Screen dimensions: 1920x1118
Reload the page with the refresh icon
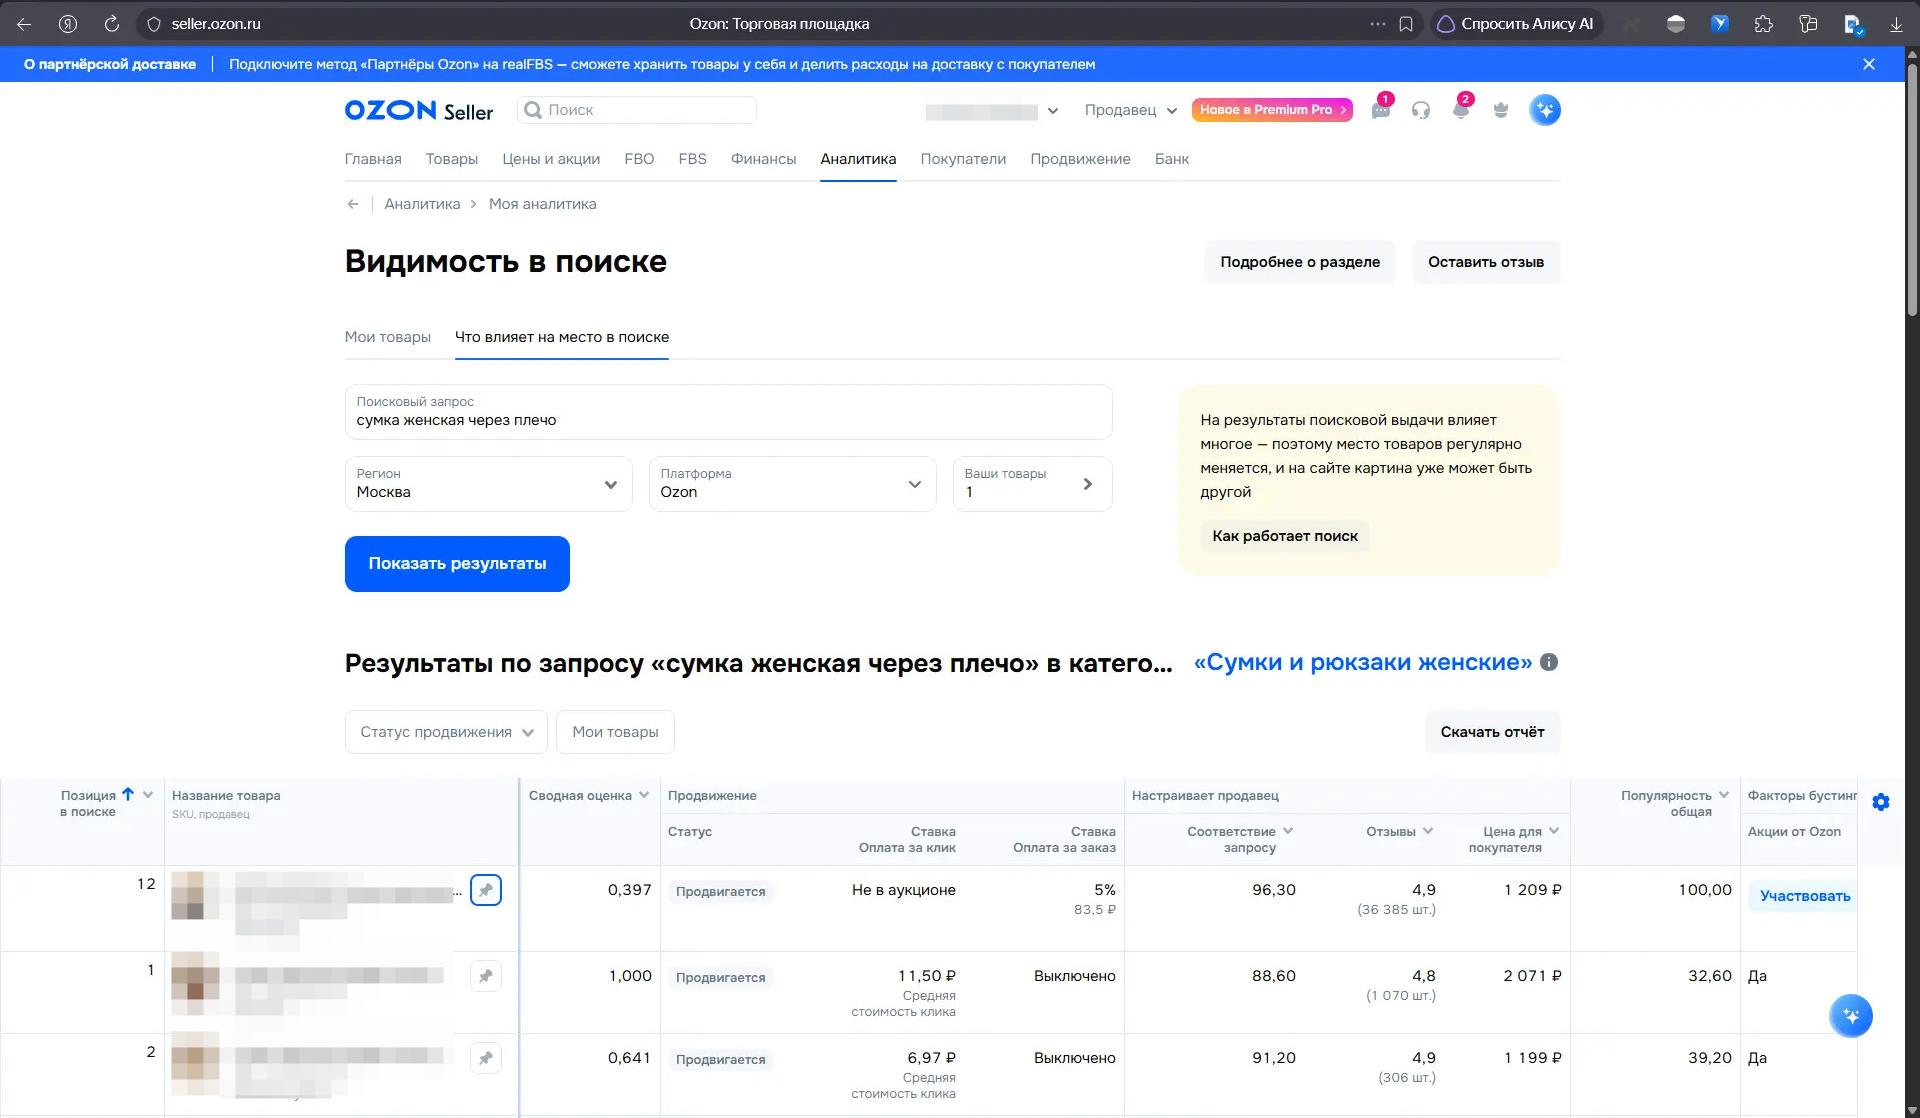(112, 24)
